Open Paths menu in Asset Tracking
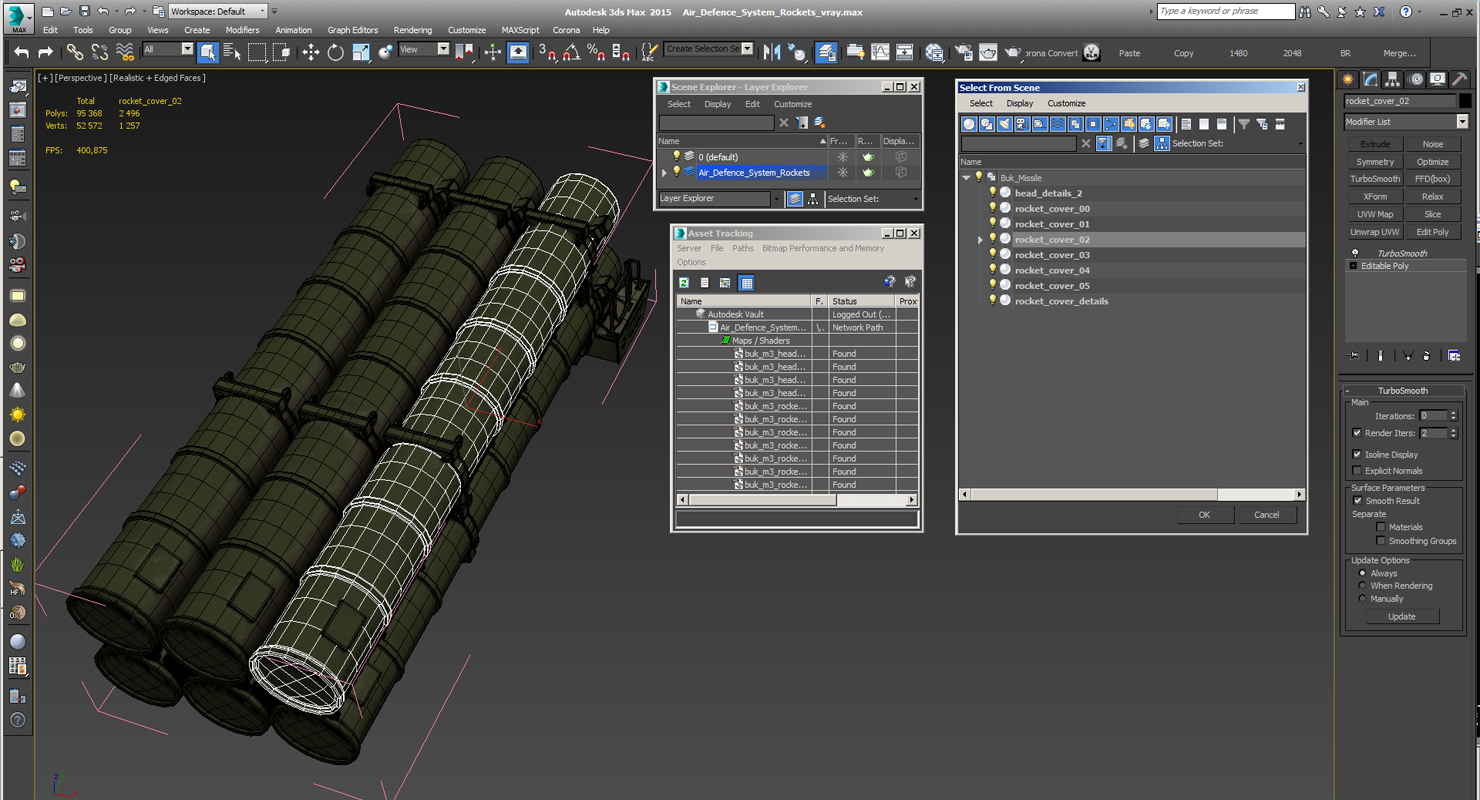The width and height of the screenshot is (1480, 800). pos(742,248)
